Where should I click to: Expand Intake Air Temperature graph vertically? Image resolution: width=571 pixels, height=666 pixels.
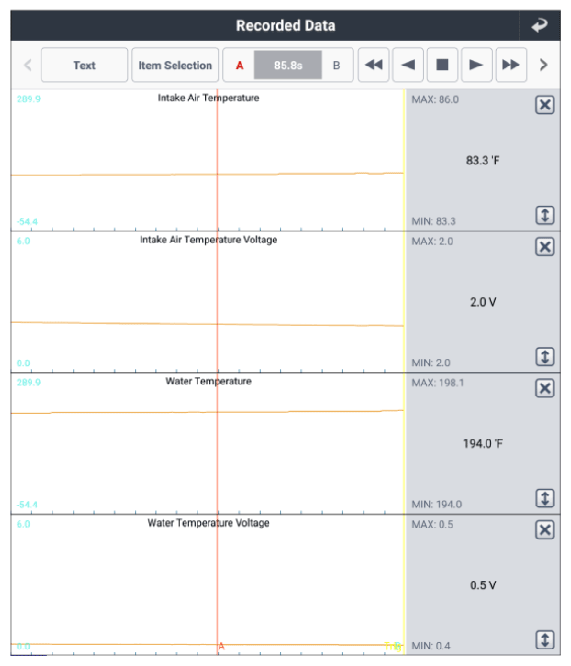[545, 215]
